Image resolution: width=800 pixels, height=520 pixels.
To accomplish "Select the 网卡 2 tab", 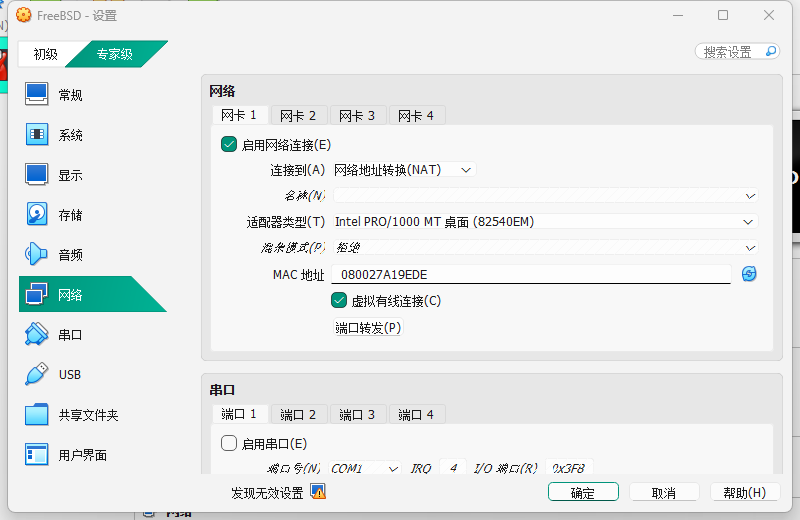I will pos(298,116).
